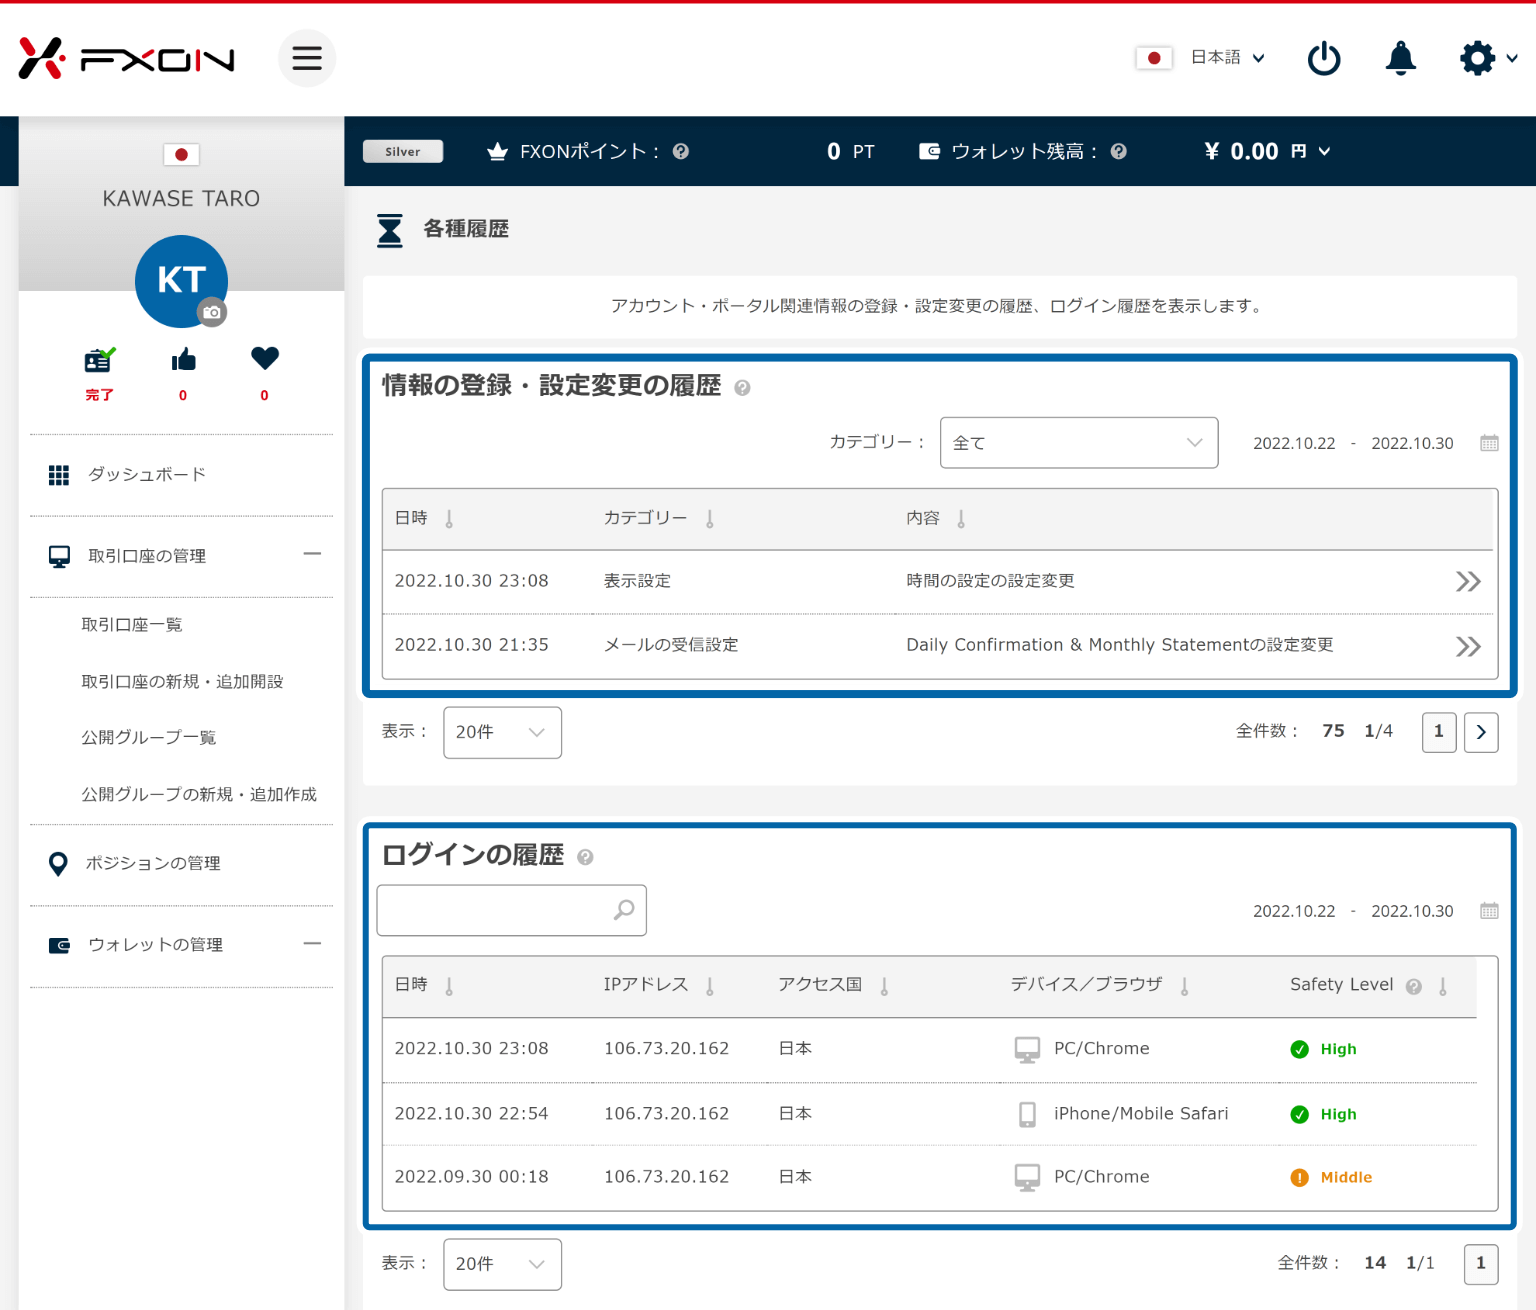Open 表示 20件 dropdown under login history
This screenshot has height=1310, width=1536.
502,1265
